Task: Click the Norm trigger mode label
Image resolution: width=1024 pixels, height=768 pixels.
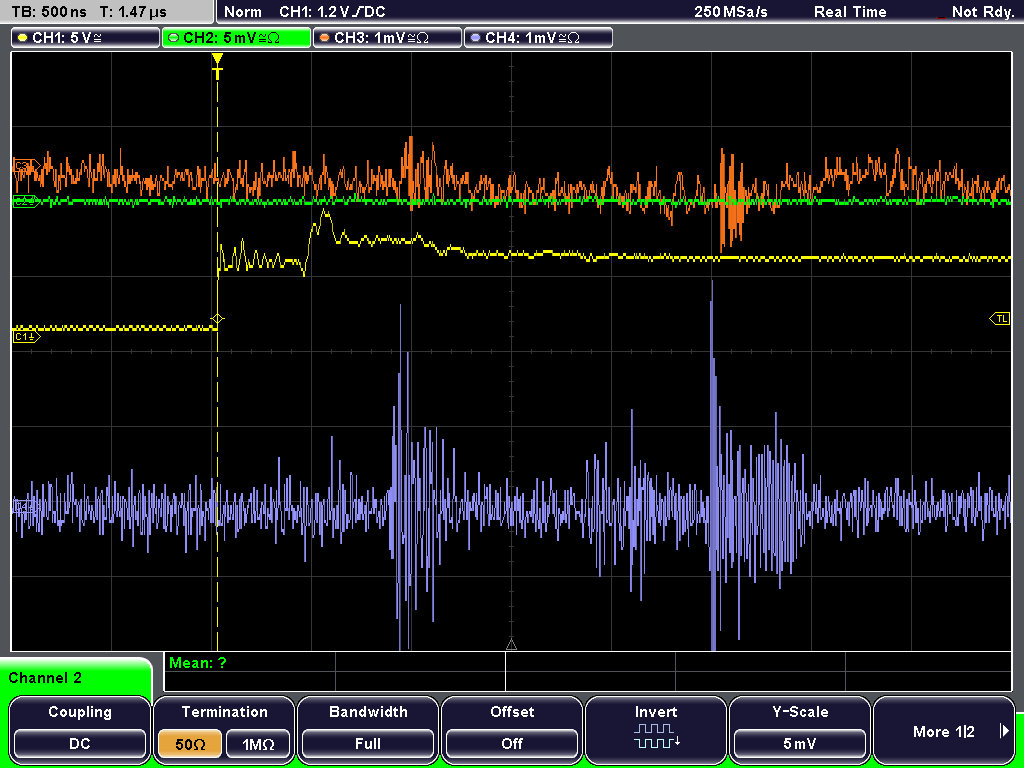Action: pos(243,12)
